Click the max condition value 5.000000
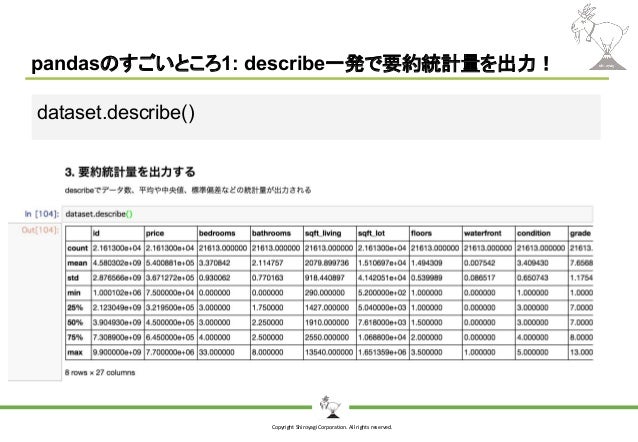The height and width of the screenshot is (442, 638). click(533, 352)
